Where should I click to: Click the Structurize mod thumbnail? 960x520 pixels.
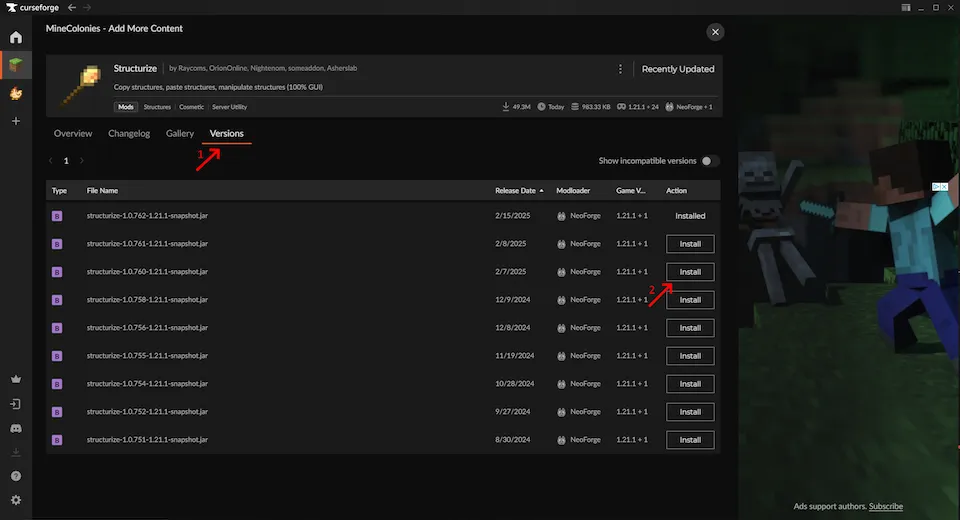pos(80,85)
